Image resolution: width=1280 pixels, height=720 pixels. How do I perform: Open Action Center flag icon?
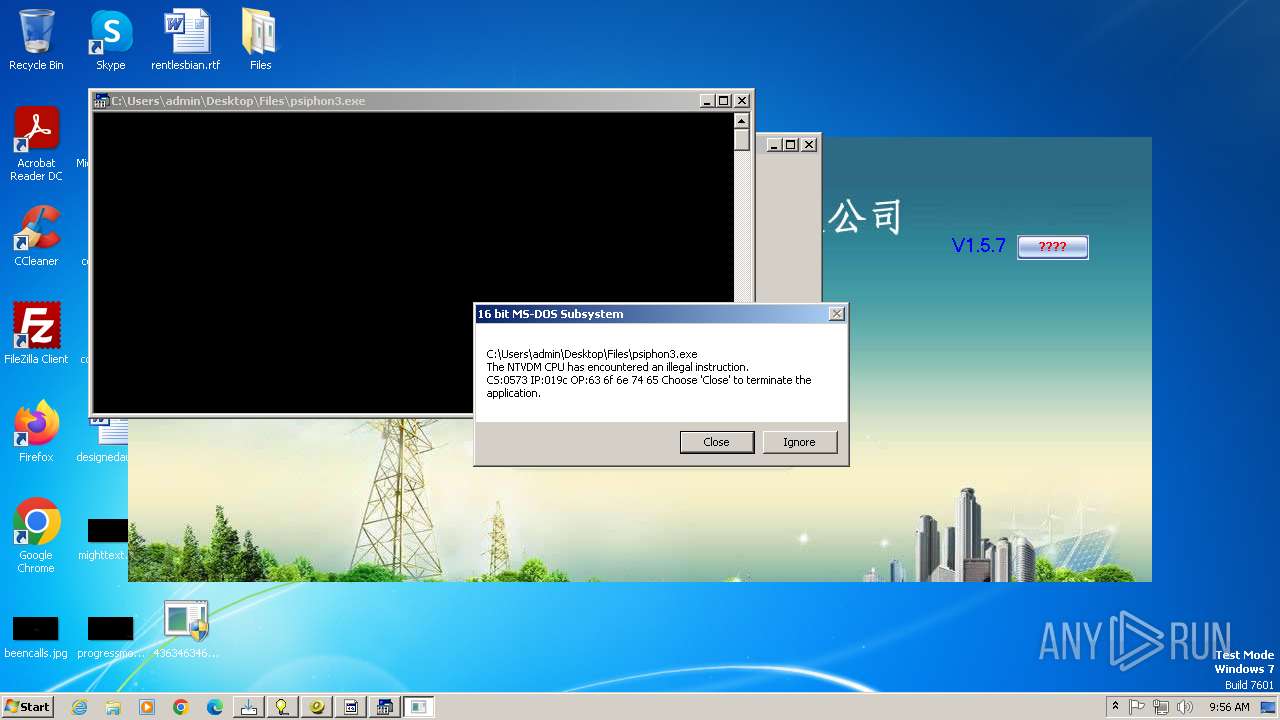[x=1137, y=707]
